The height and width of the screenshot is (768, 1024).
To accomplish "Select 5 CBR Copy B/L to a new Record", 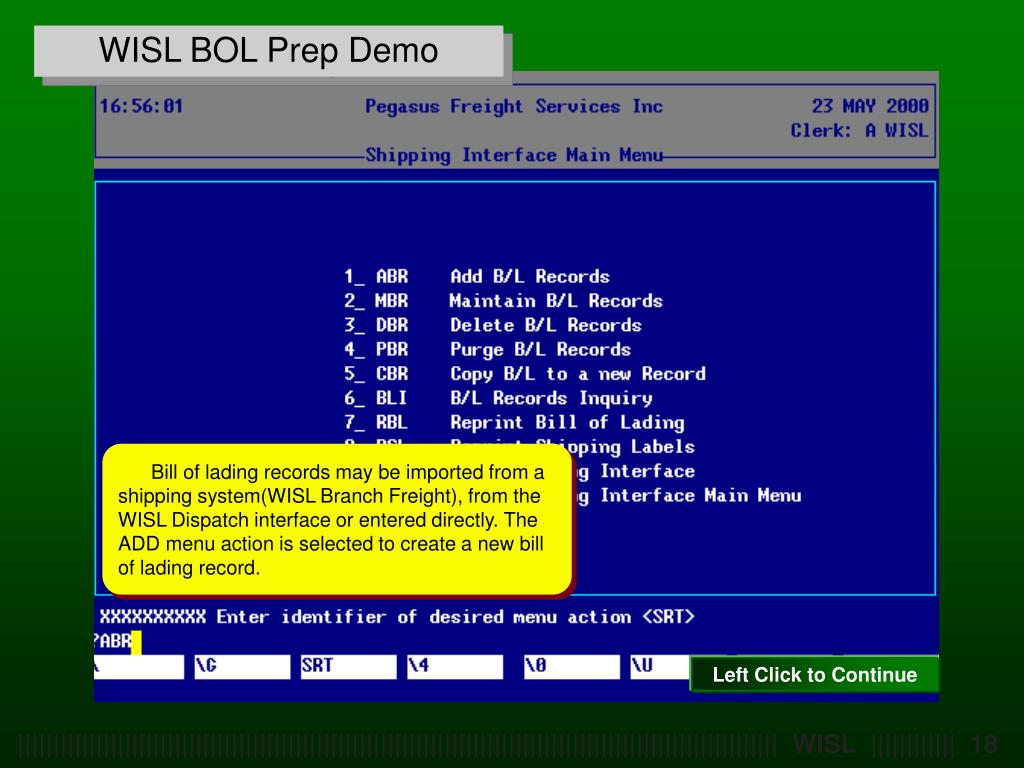I will tap(524, 374).
